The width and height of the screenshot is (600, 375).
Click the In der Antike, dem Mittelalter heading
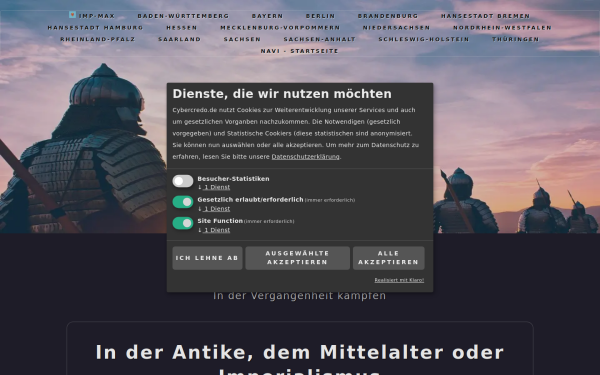click(x=300, y=359)
